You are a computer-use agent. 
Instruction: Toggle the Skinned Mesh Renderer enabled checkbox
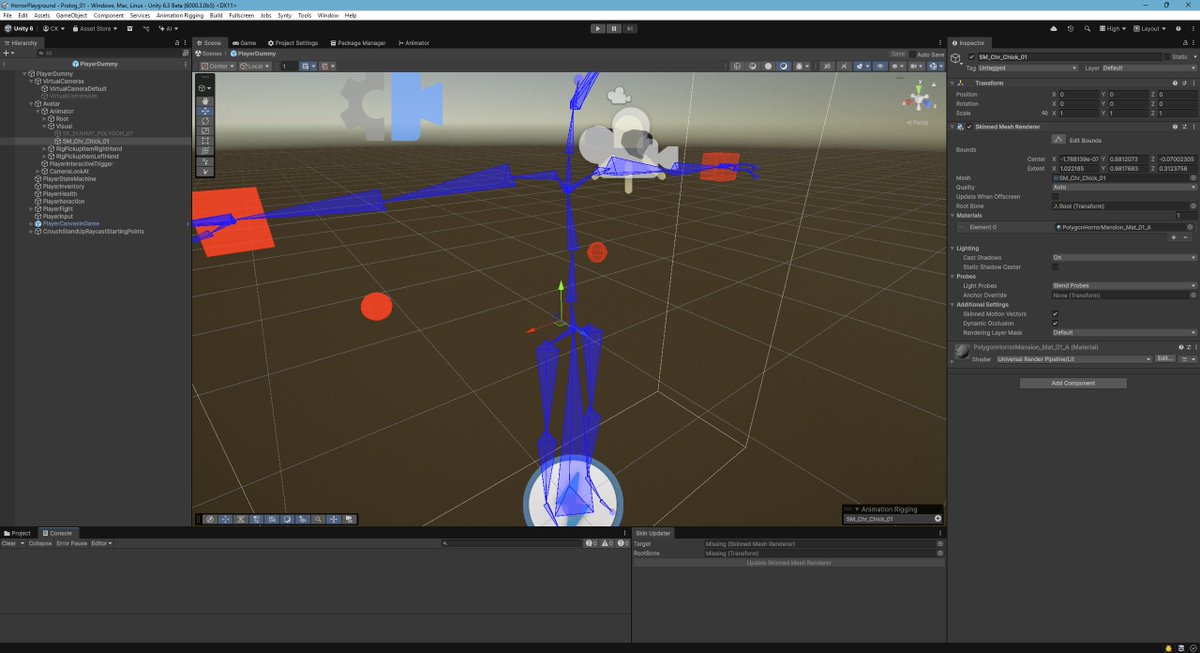(968, 127)
